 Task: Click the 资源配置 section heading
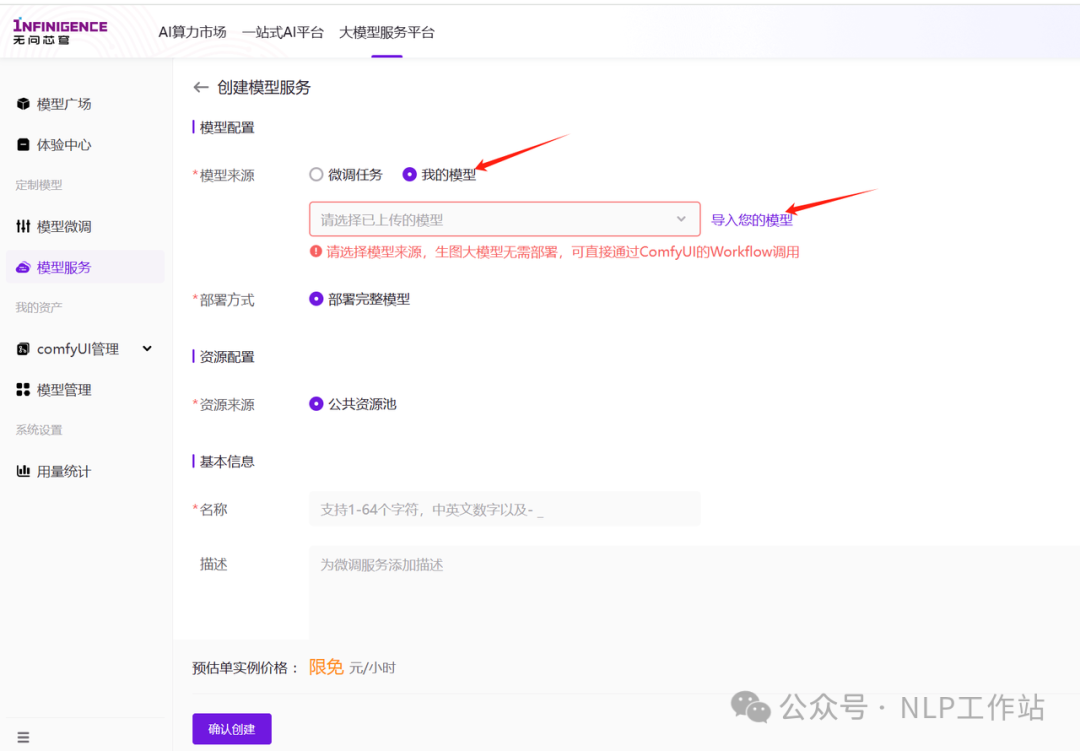[227, 357]
